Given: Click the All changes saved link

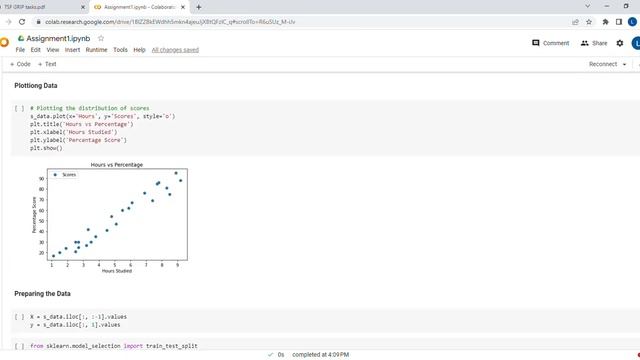Looking at the screenshot, I should 175,50.
